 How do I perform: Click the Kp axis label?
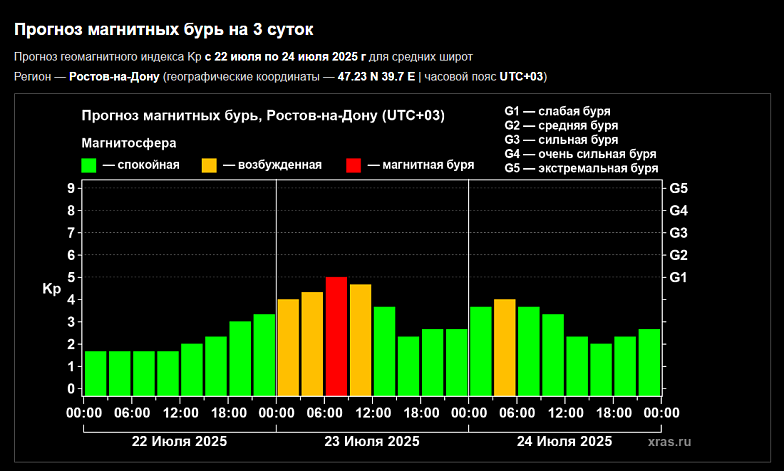pyautogui.click(x=52, y=289)
